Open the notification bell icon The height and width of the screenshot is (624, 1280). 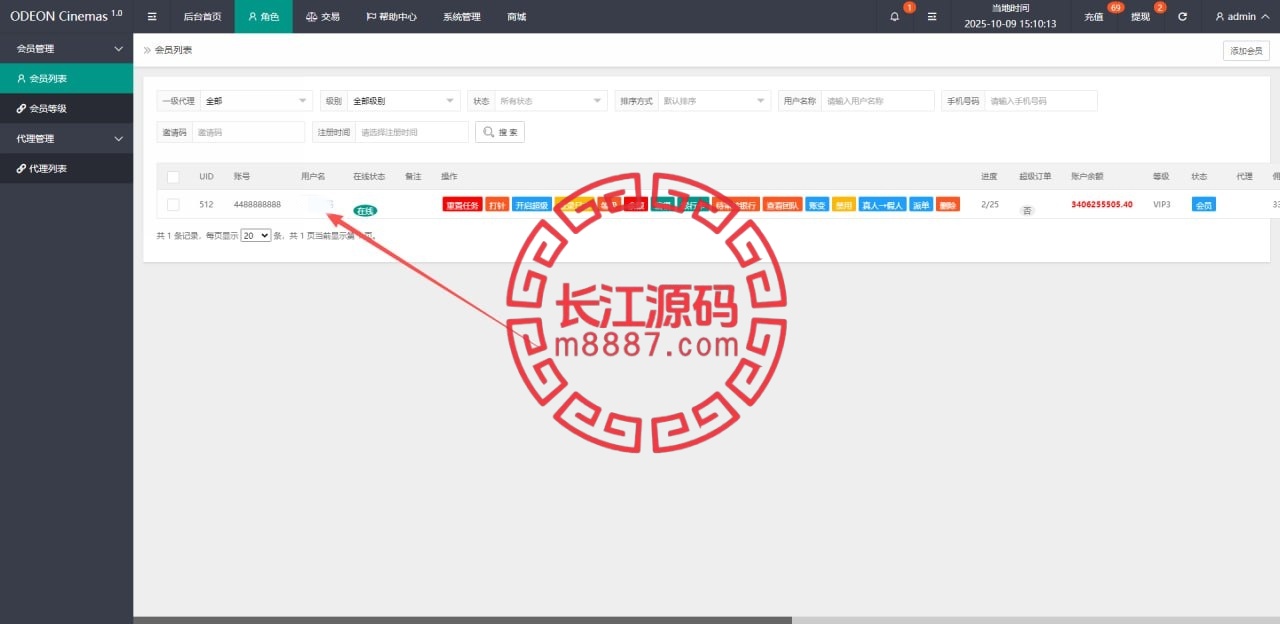click(x=894, y=17)
